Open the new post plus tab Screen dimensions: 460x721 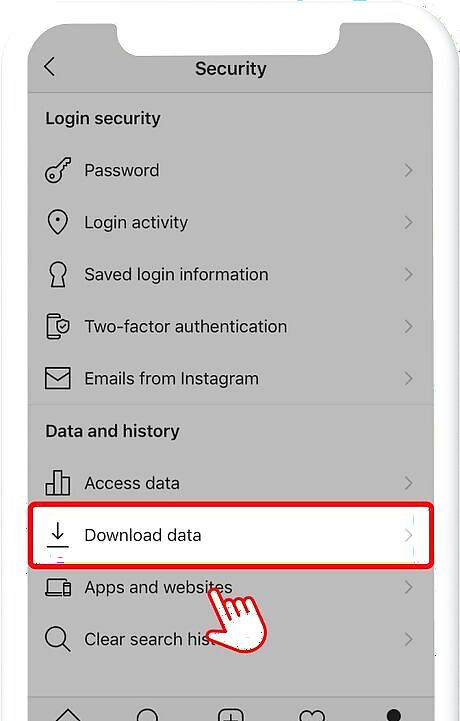pos(230,714)
